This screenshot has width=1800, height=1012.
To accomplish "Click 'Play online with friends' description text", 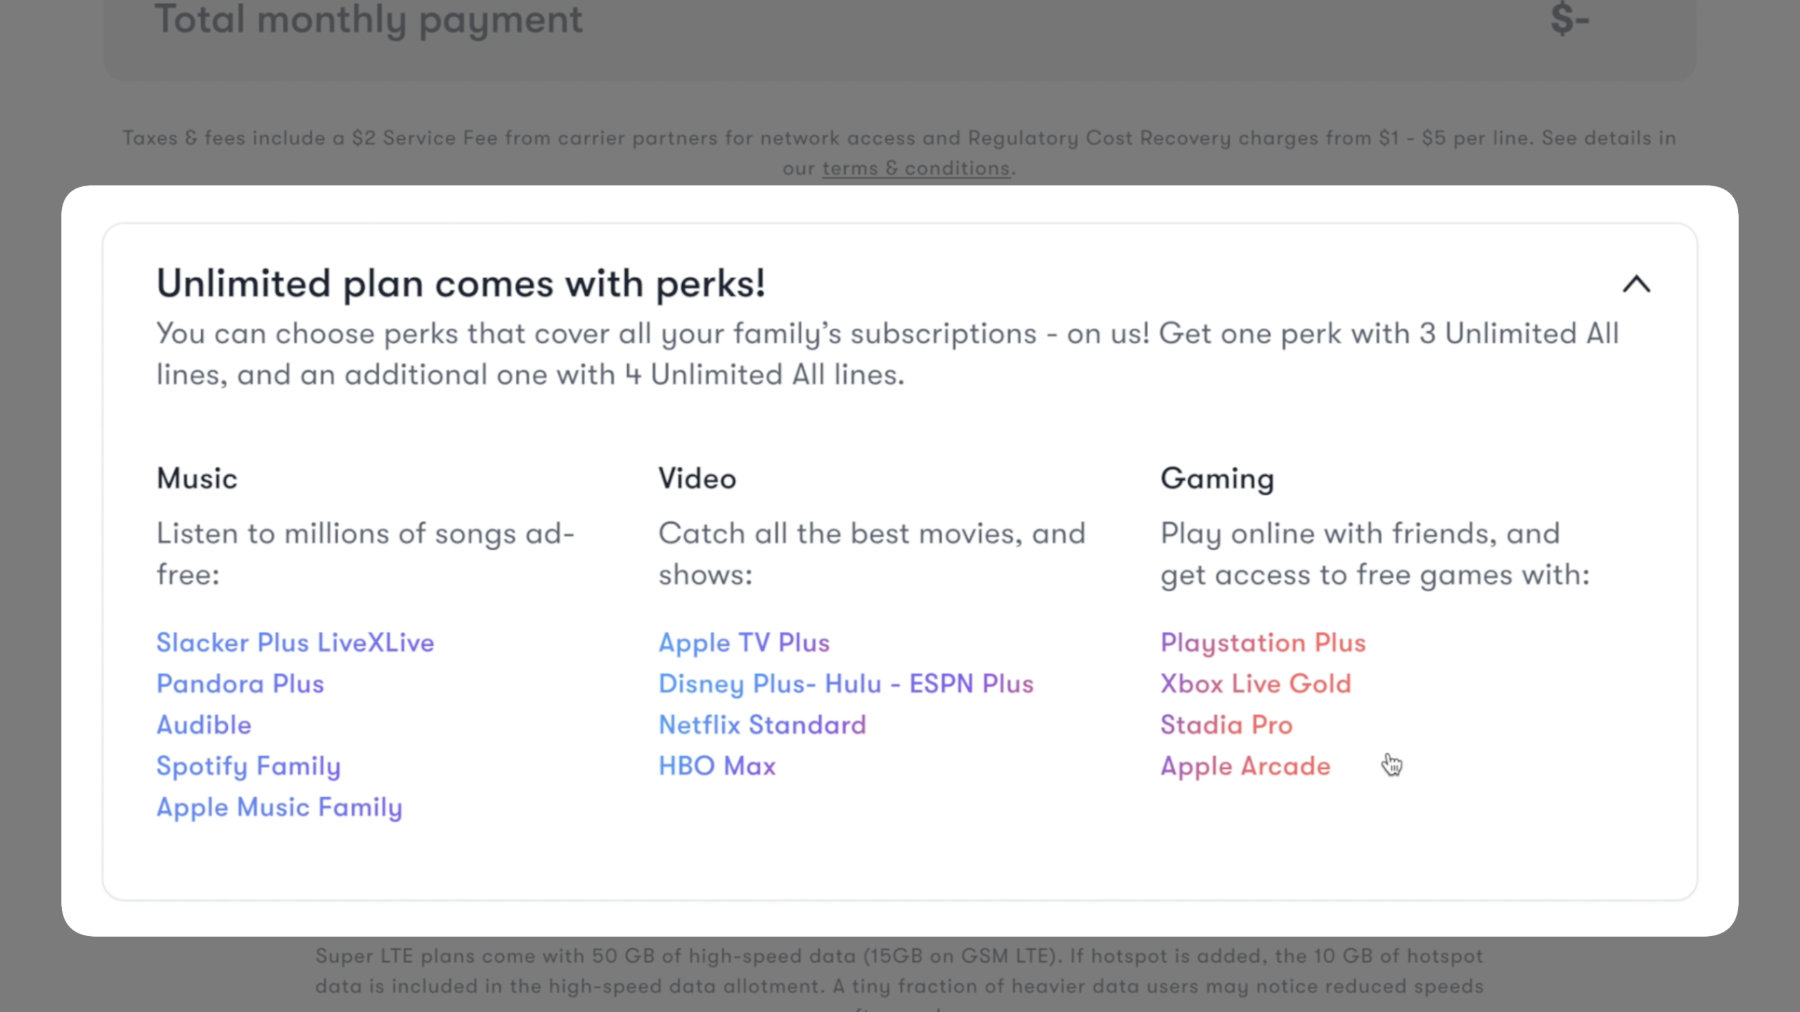I will [x=1375, y=554].
